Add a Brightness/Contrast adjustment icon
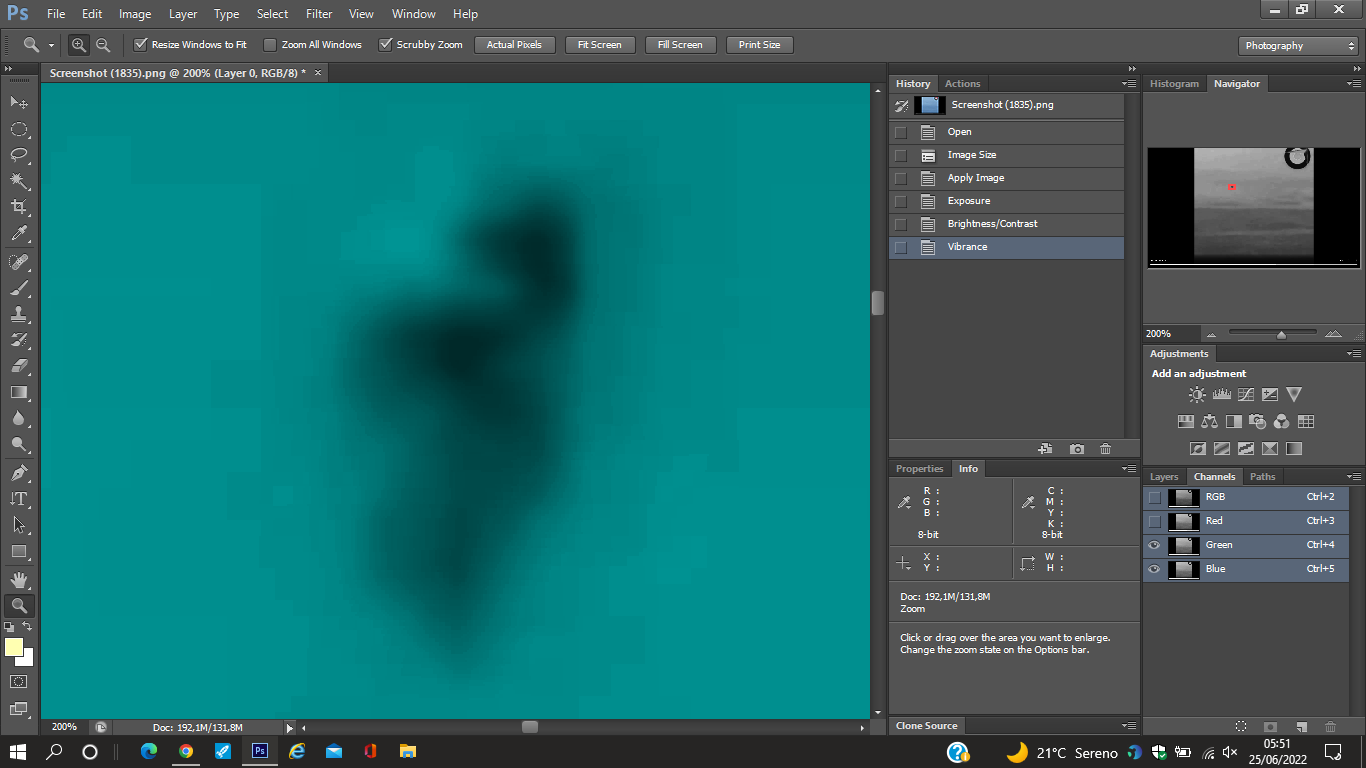Image resolution: width=1366 pixels, height=768 pixels. pyautogui.click(x=1197, y=395)
